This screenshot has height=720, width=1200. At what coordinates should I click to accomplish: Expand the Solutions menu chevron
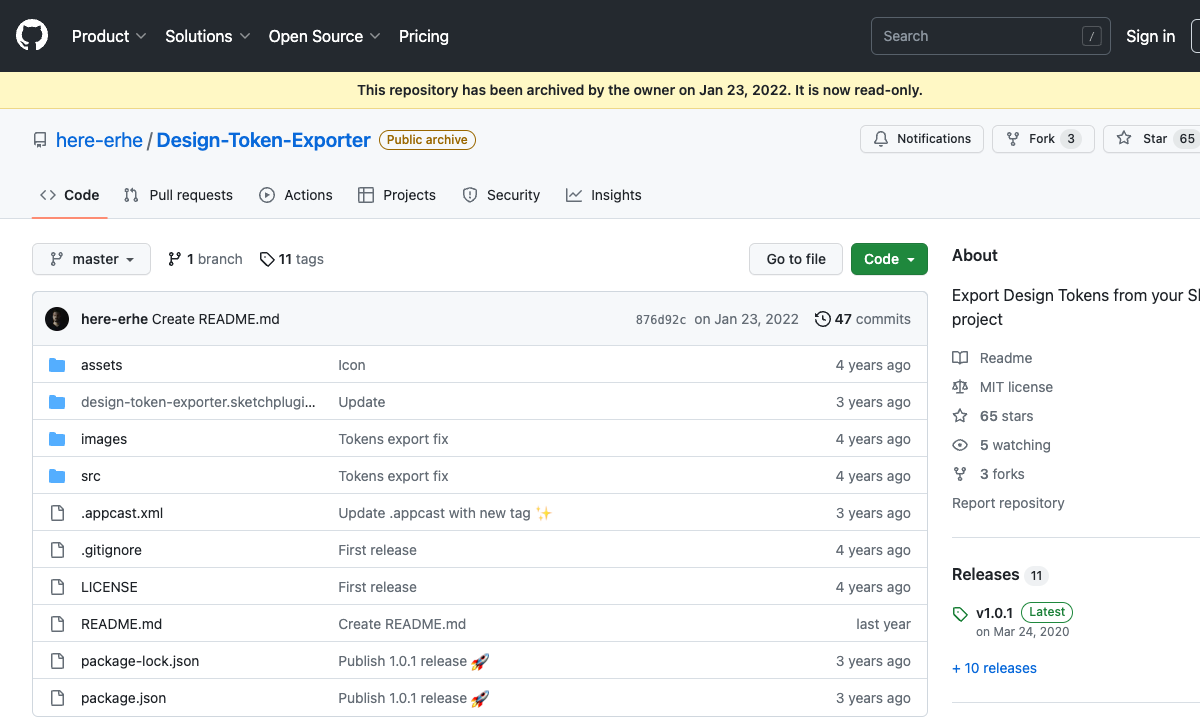[x=246, y=36]
